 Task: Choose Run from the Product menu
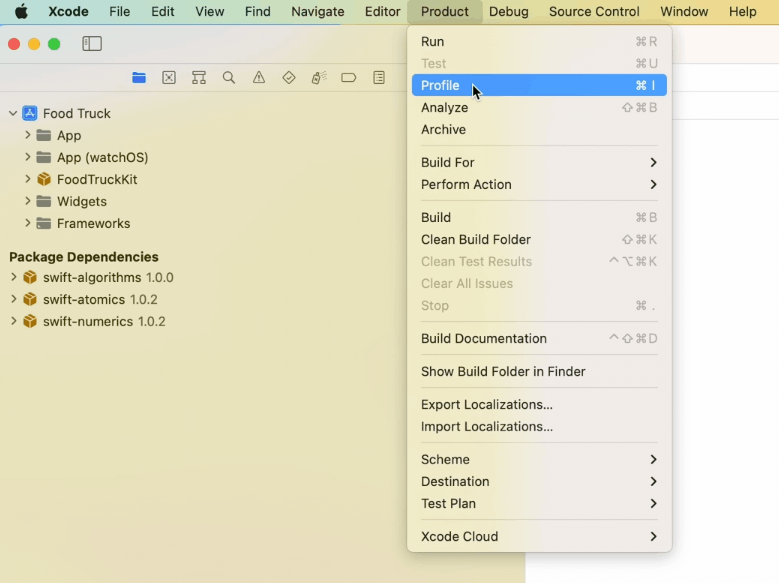click(x=539, y=42)
